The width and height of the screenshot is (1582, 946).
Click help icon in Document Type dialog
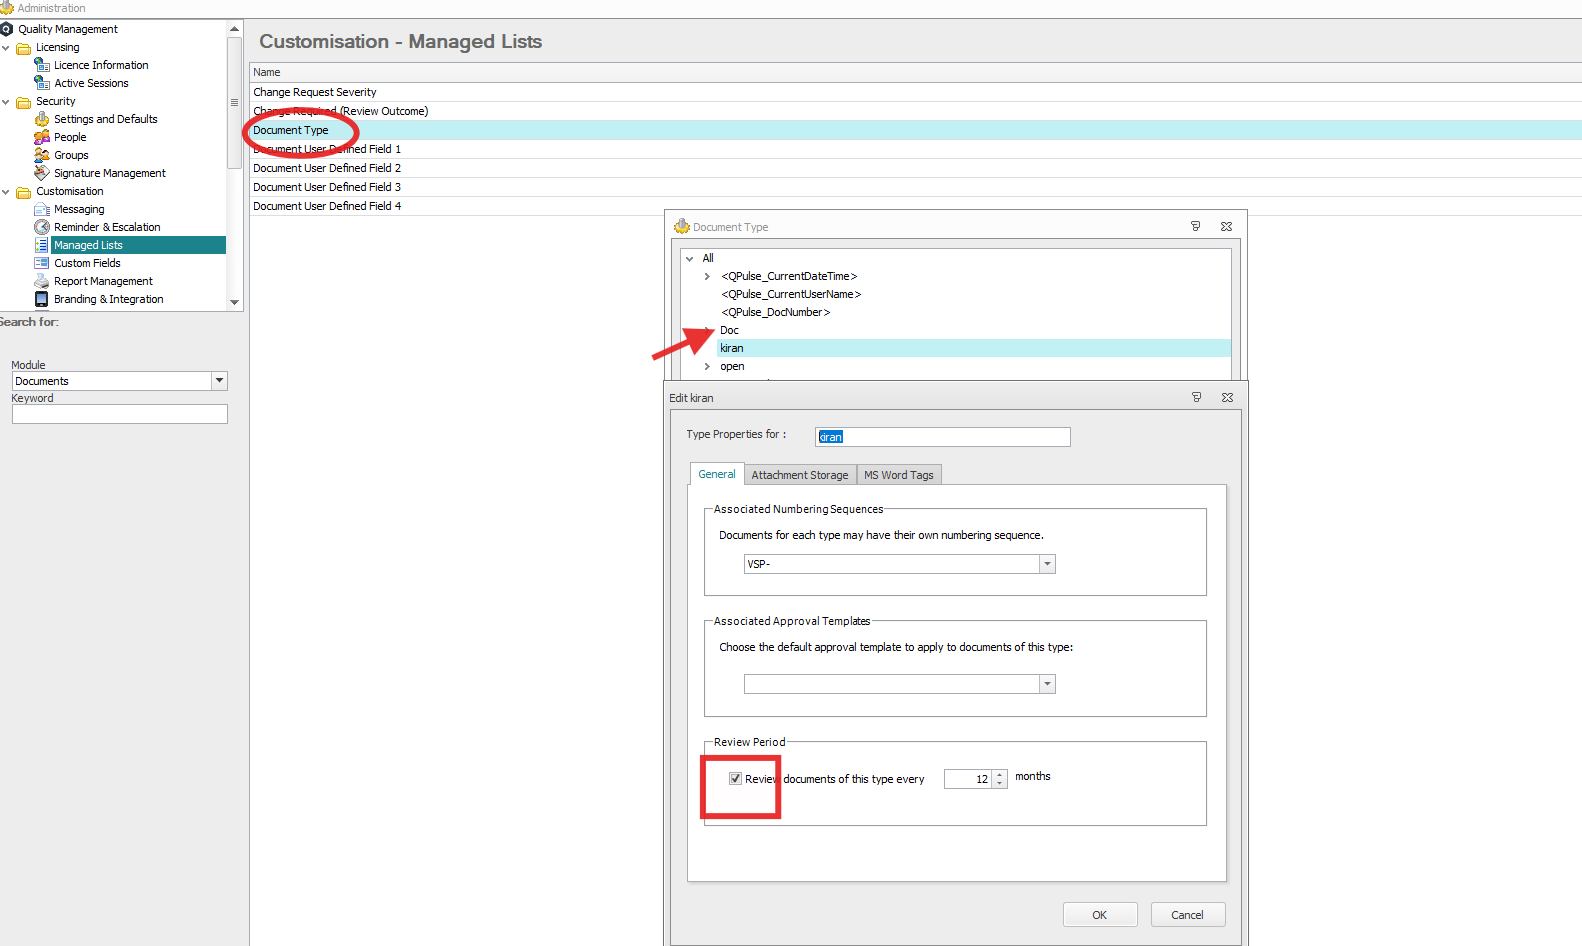[1195, 227]
